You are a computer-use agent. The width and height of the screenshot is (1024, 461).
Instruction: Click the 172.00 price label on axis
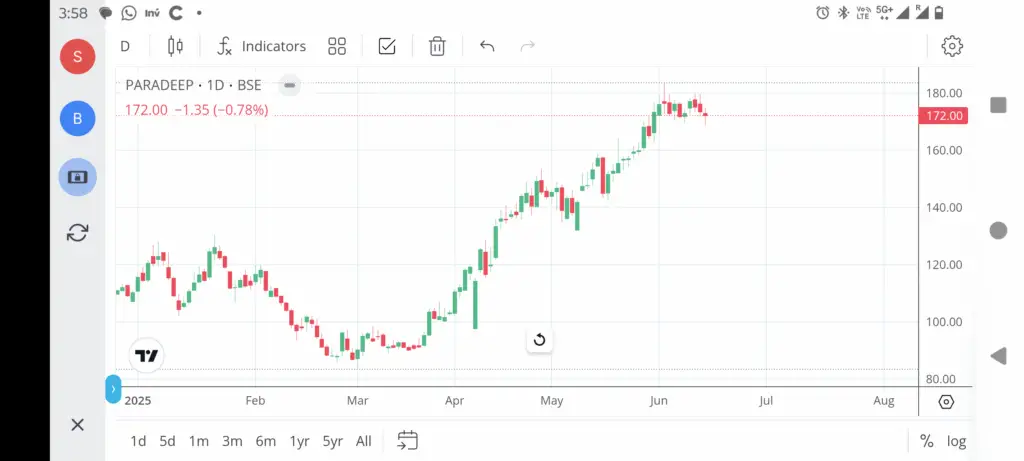pyautogui.click(x=942, y=116)
